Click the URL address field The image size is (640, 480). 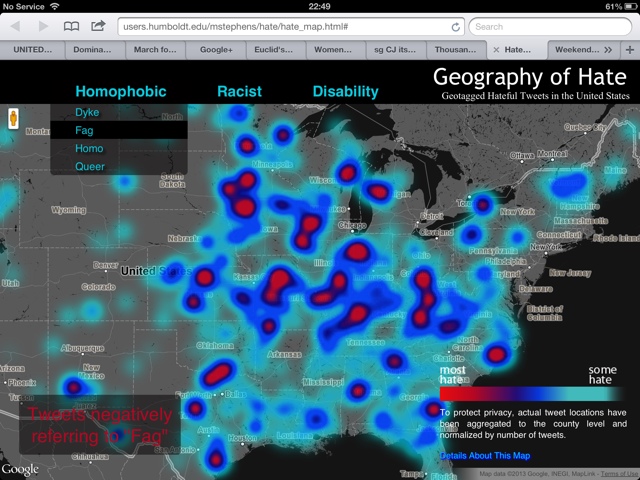click(x=291, y=27)
